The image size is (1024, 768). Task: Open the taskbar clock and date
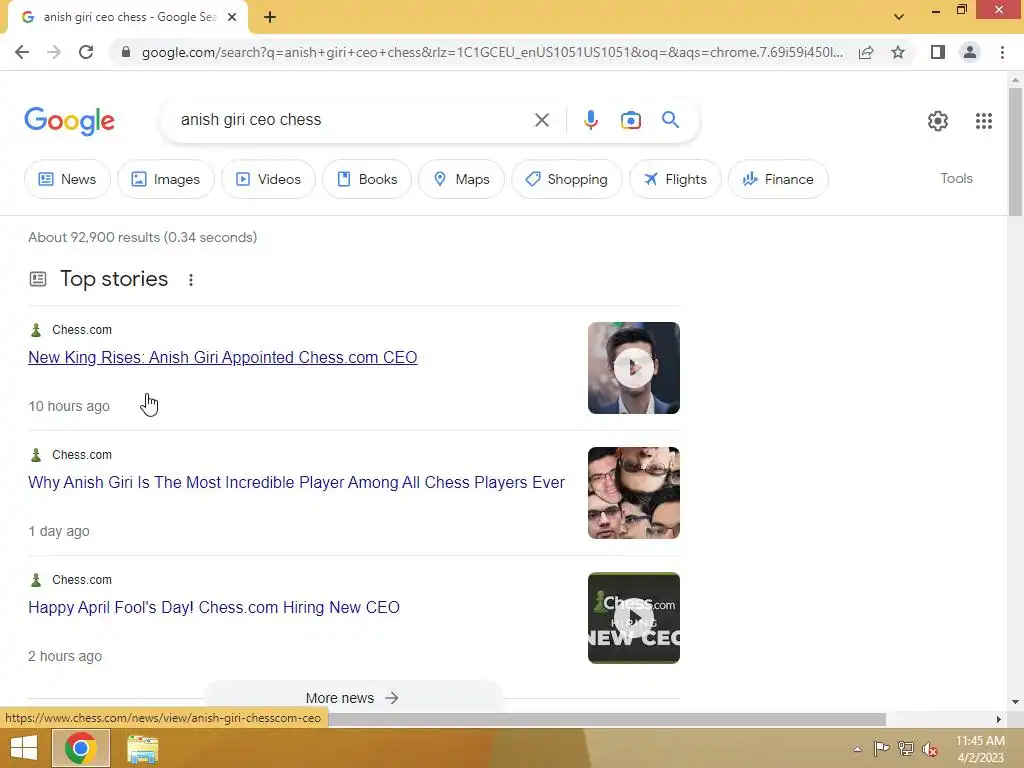tap(980, 749)
